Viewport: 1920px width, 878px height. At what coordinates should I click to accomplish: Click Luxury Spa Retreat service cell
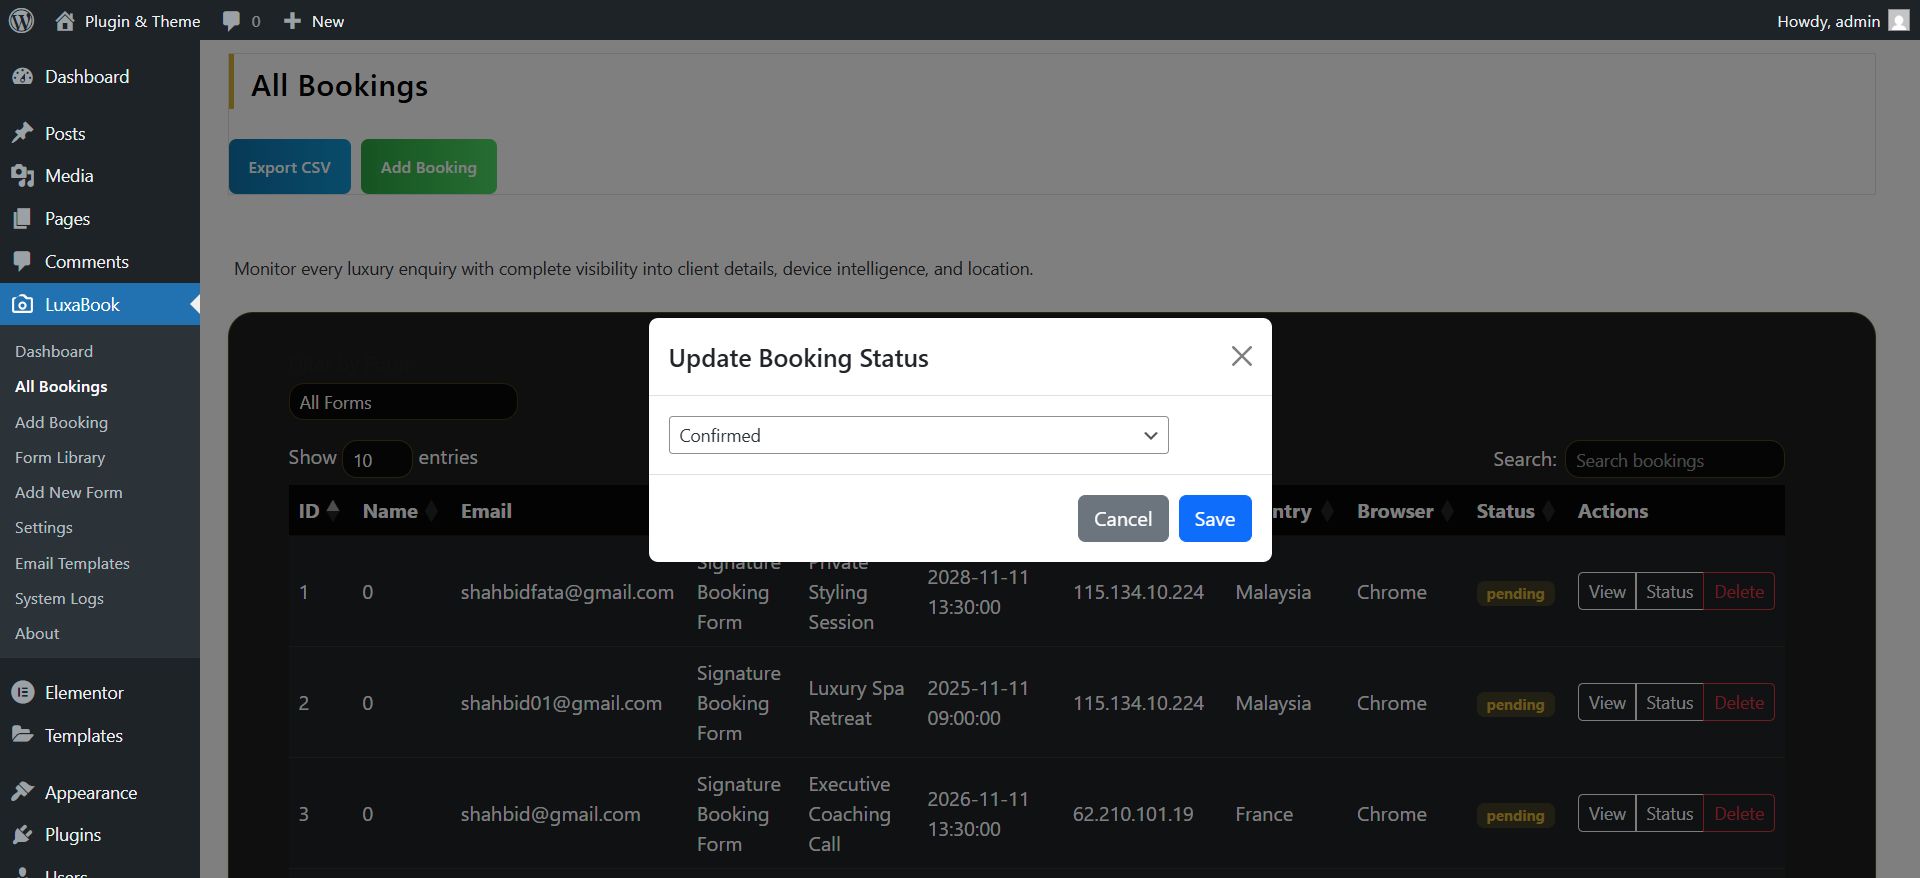856,703
